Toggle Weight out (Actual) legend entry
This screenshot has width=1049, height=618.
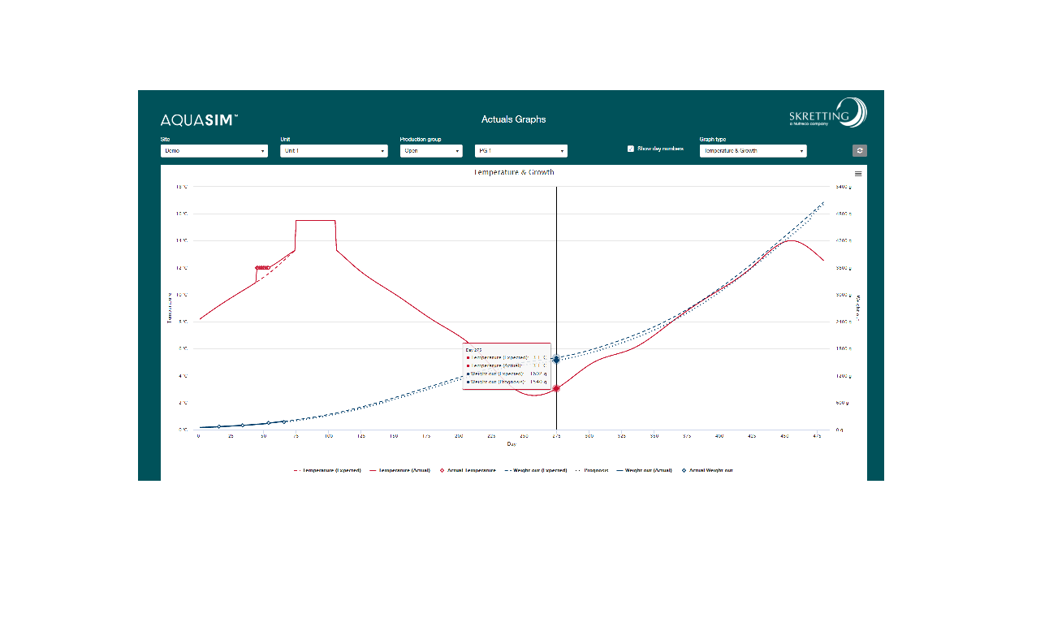[x=651, y=469]
